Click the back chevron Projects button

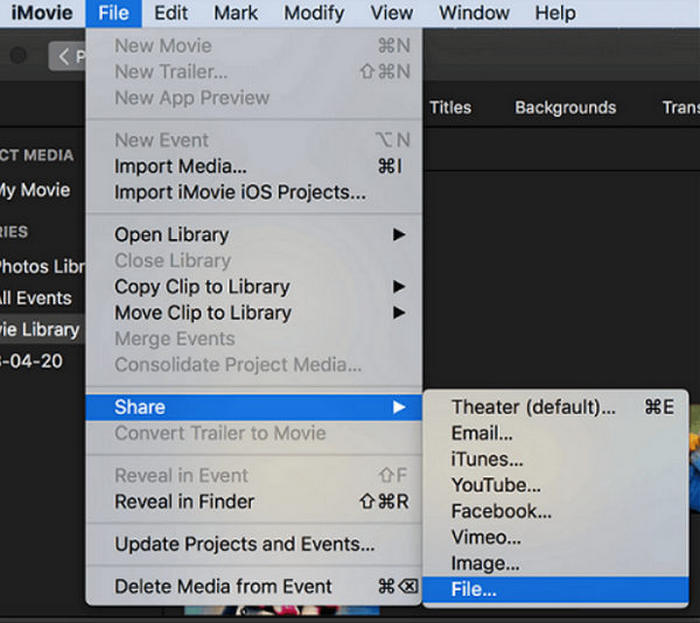67,56
